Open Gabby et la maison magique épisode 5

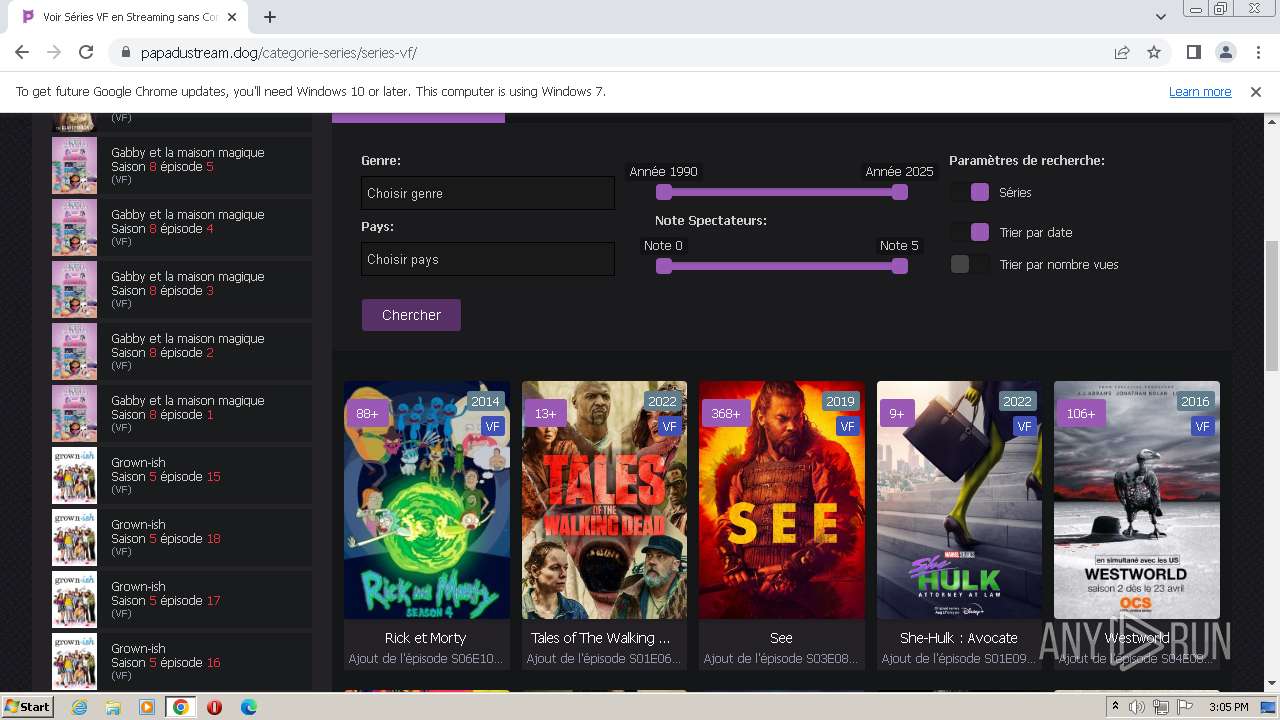point(182,165)
